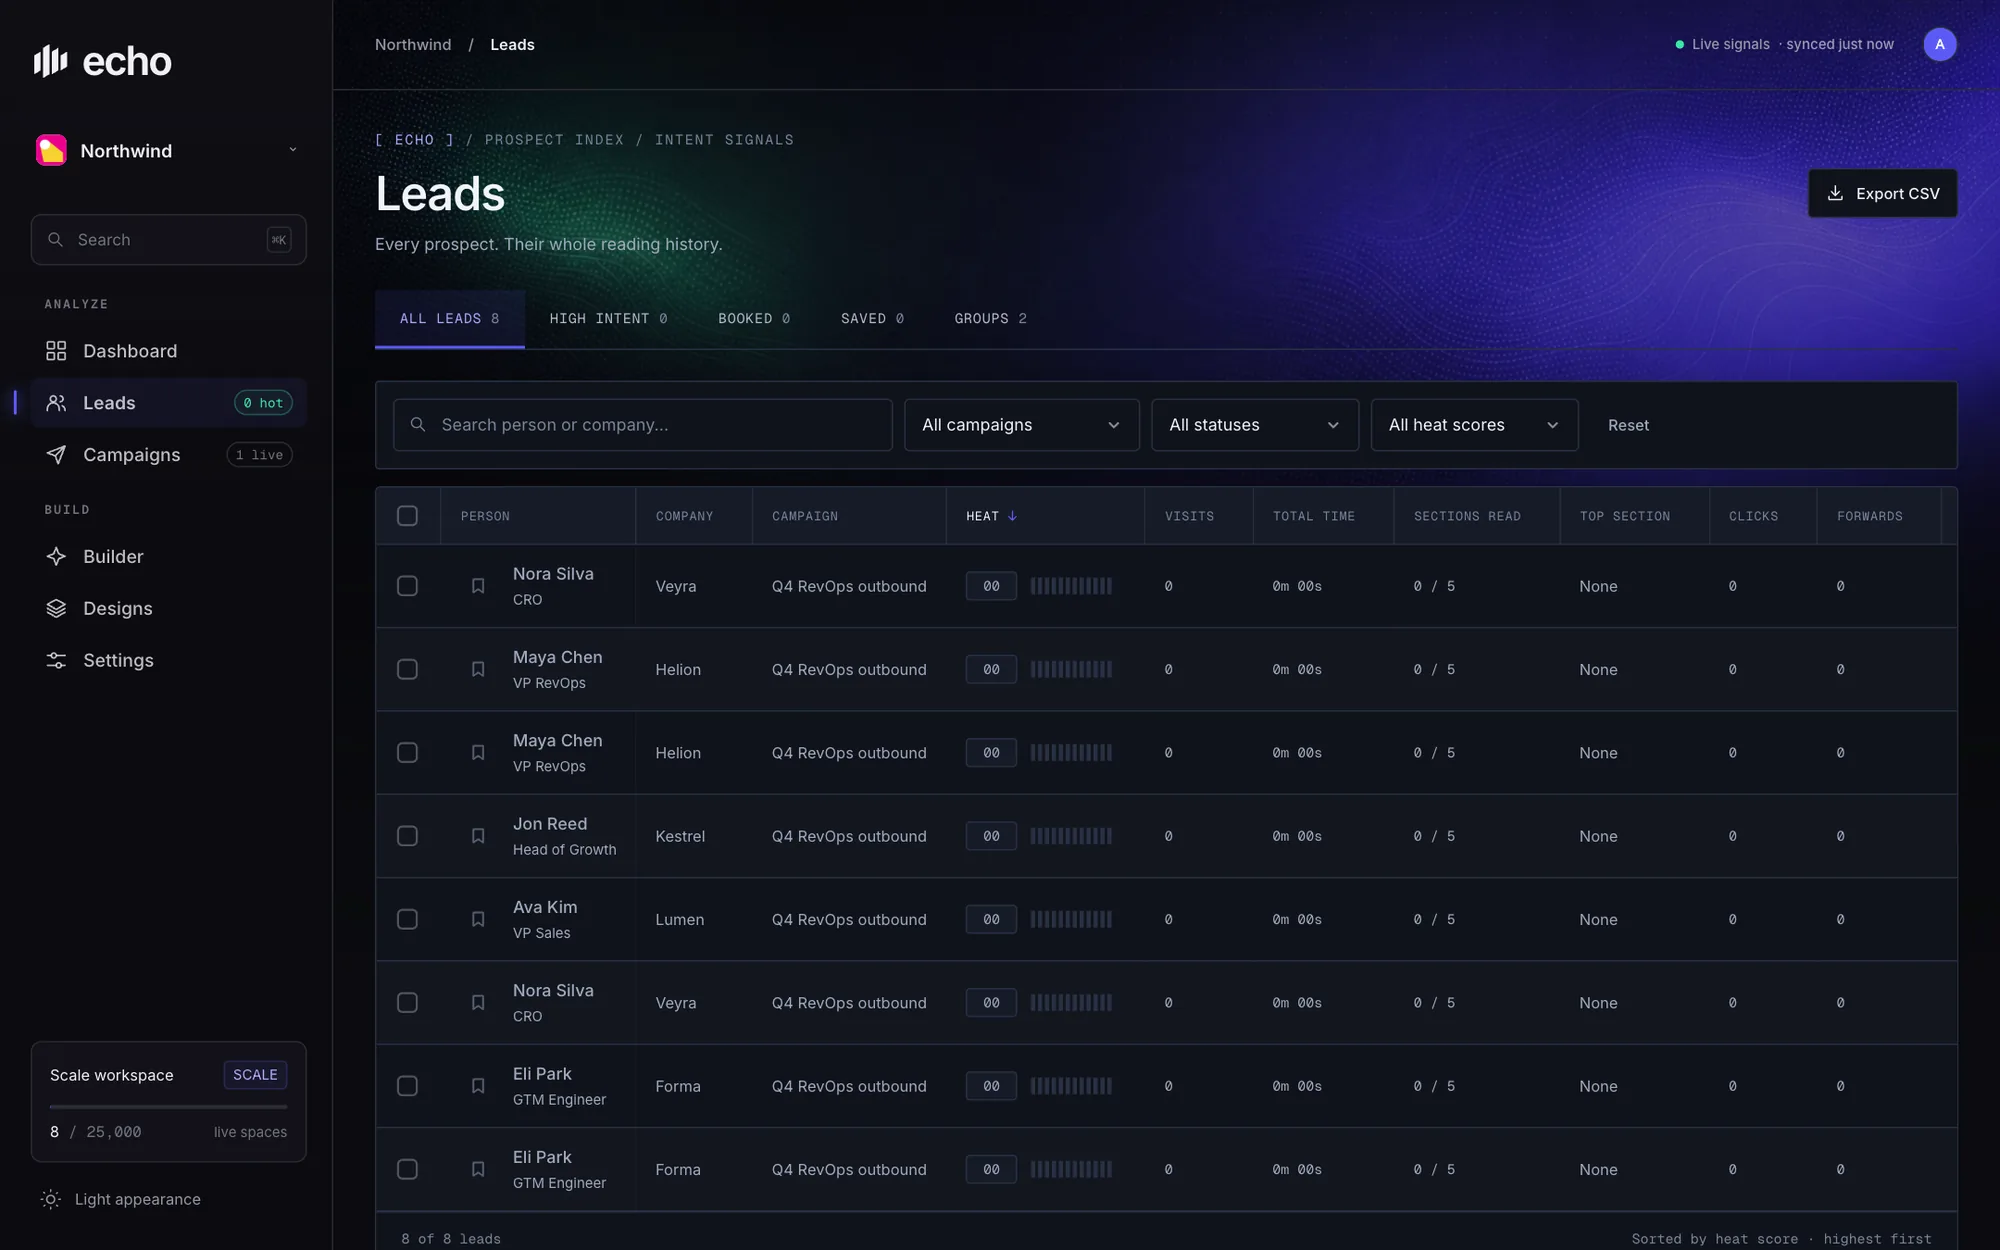This screenshot has height=1250, width=2000.
Task: Go to Northwind breadcrumb link
Action: tap(413, 44)
